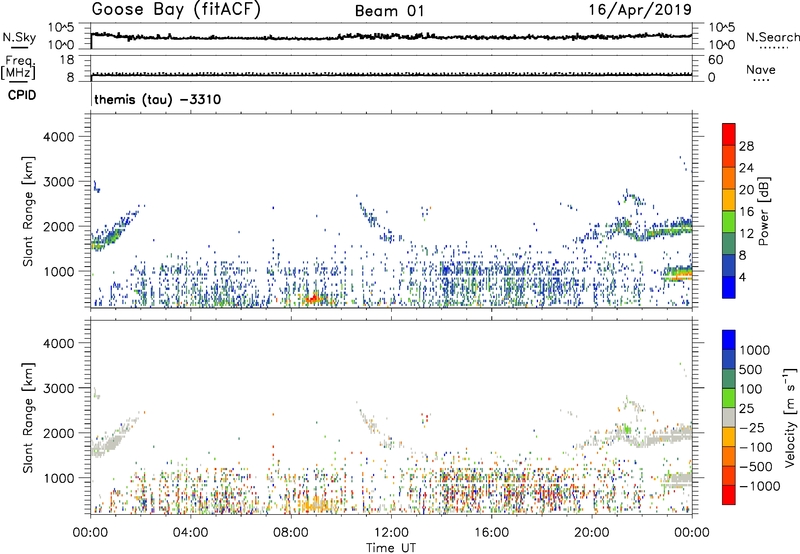Click the dotted line sample under "N.Search"

click(x=773, y=48)
